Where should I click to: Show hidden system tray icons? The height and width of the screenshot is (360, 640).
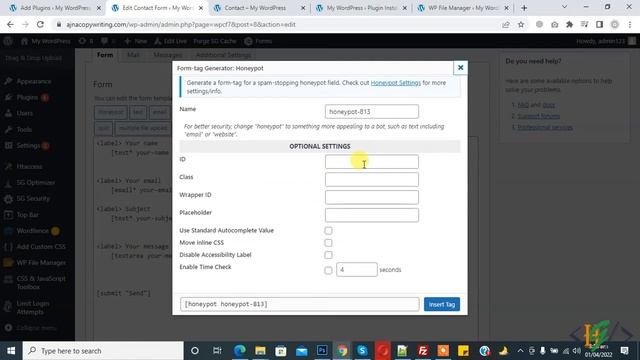(520, 351)
